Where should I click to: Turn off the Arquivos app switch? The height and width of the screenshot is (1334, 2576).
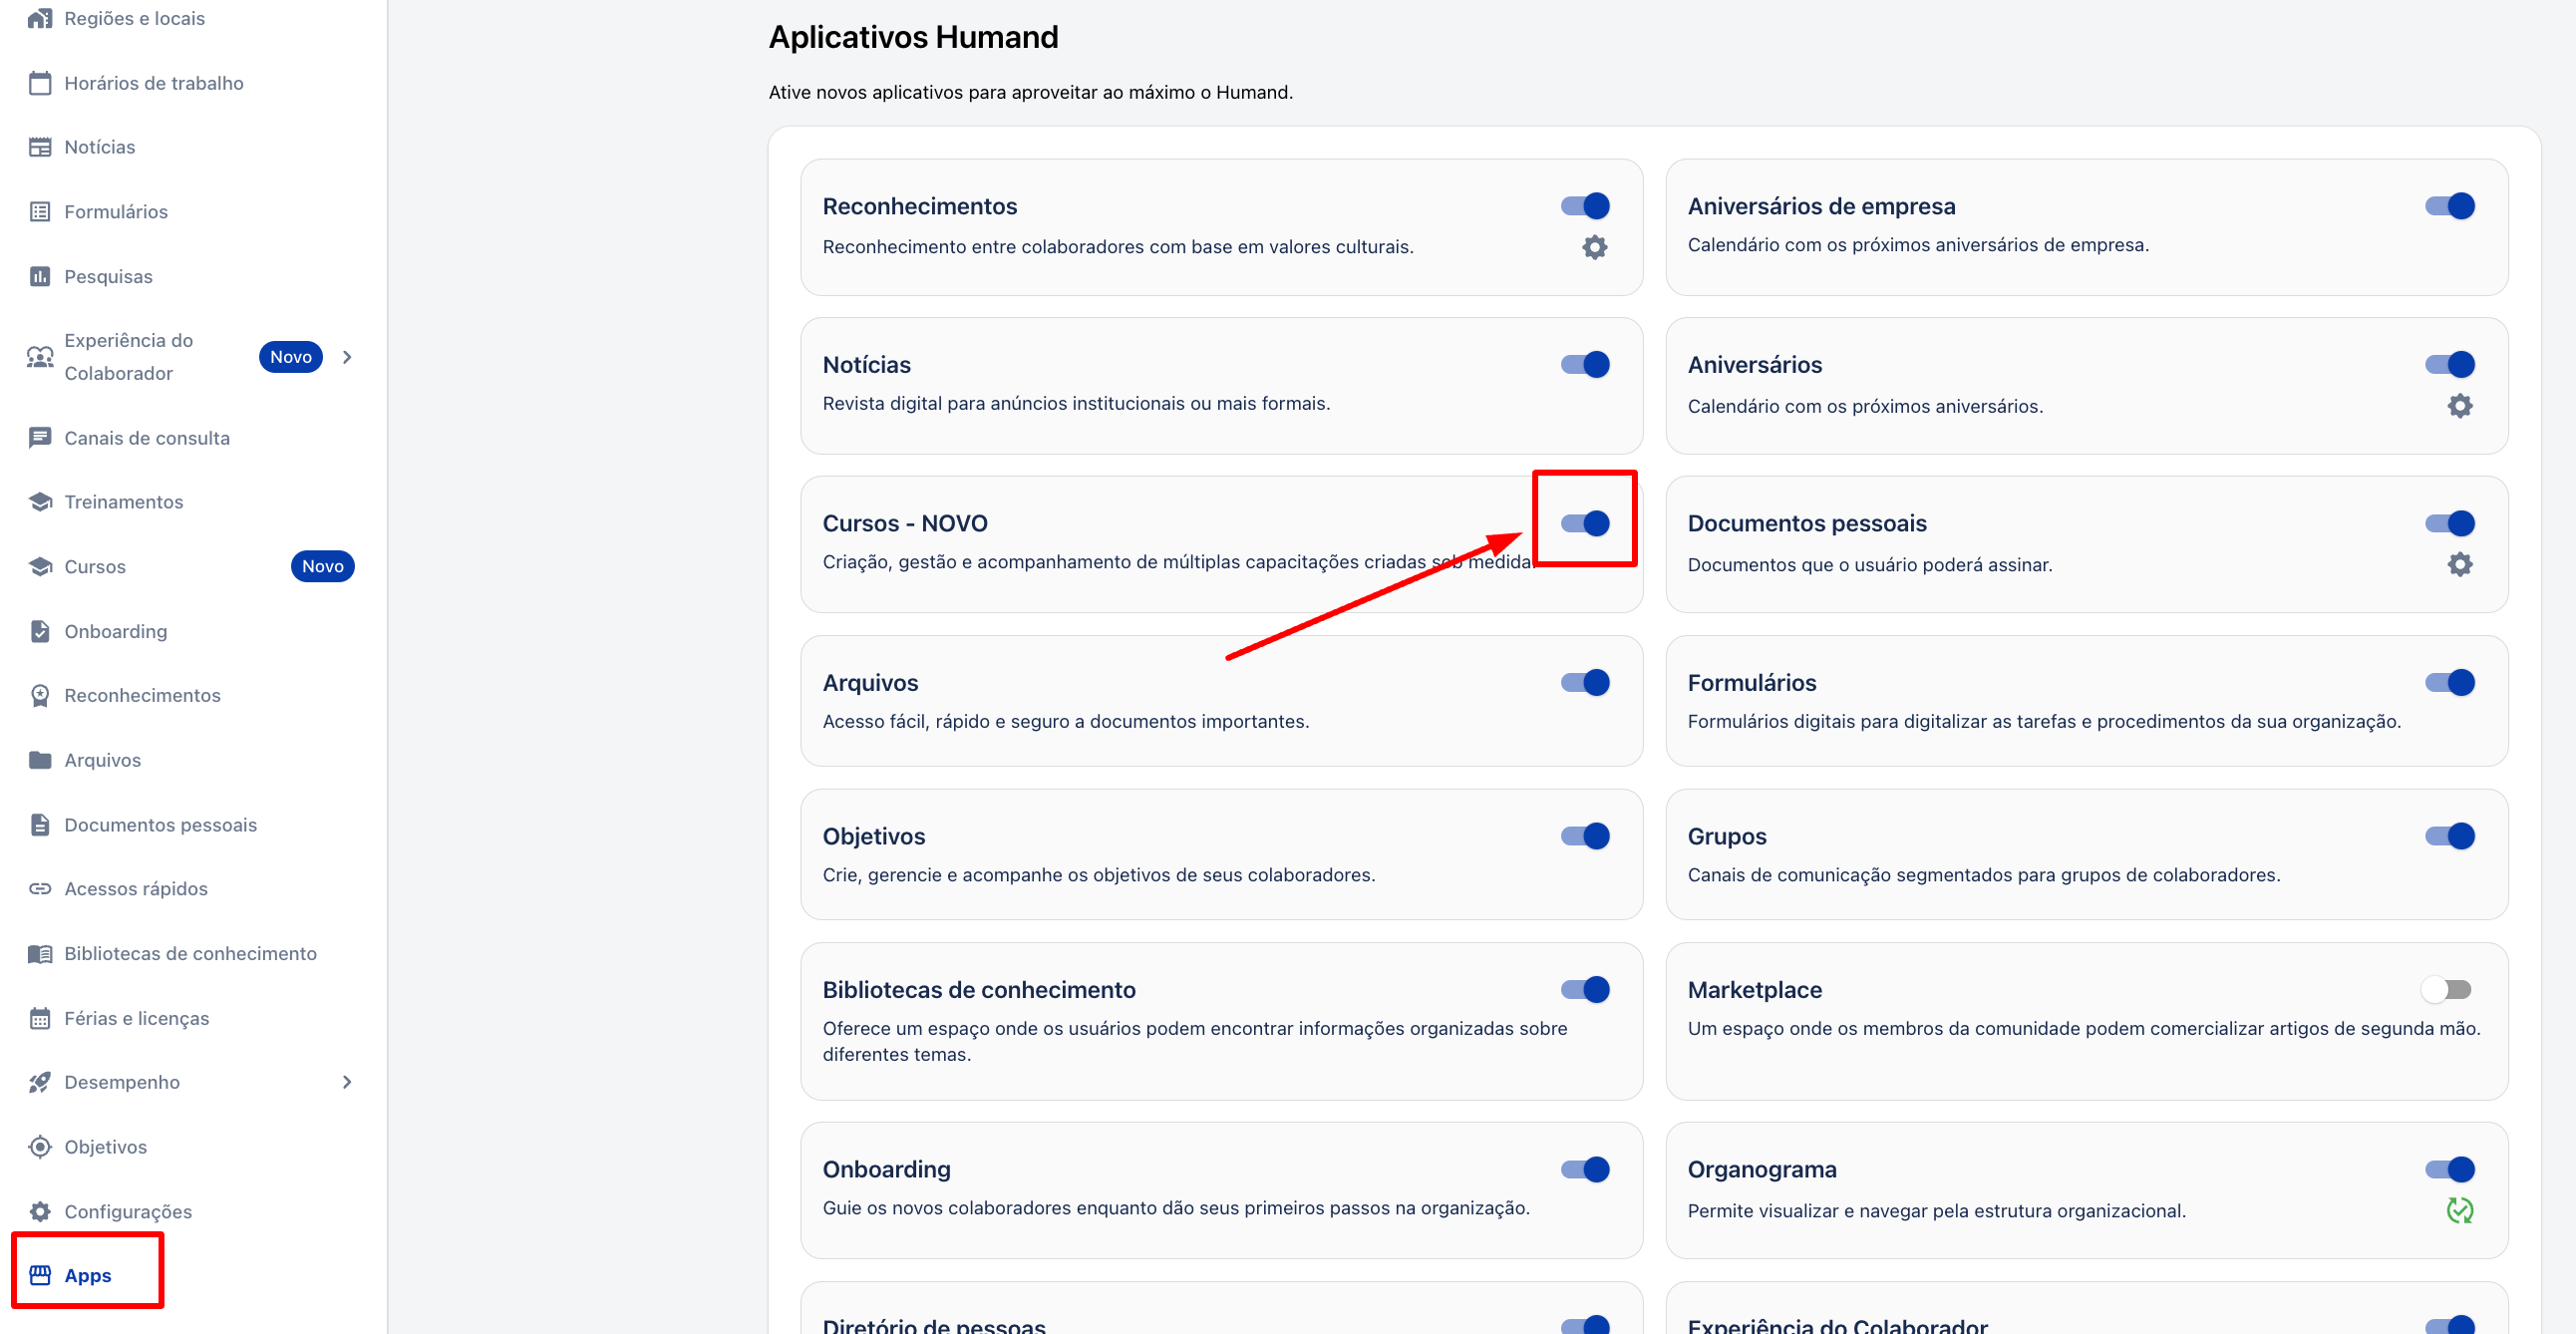(x=1586, y=683)
